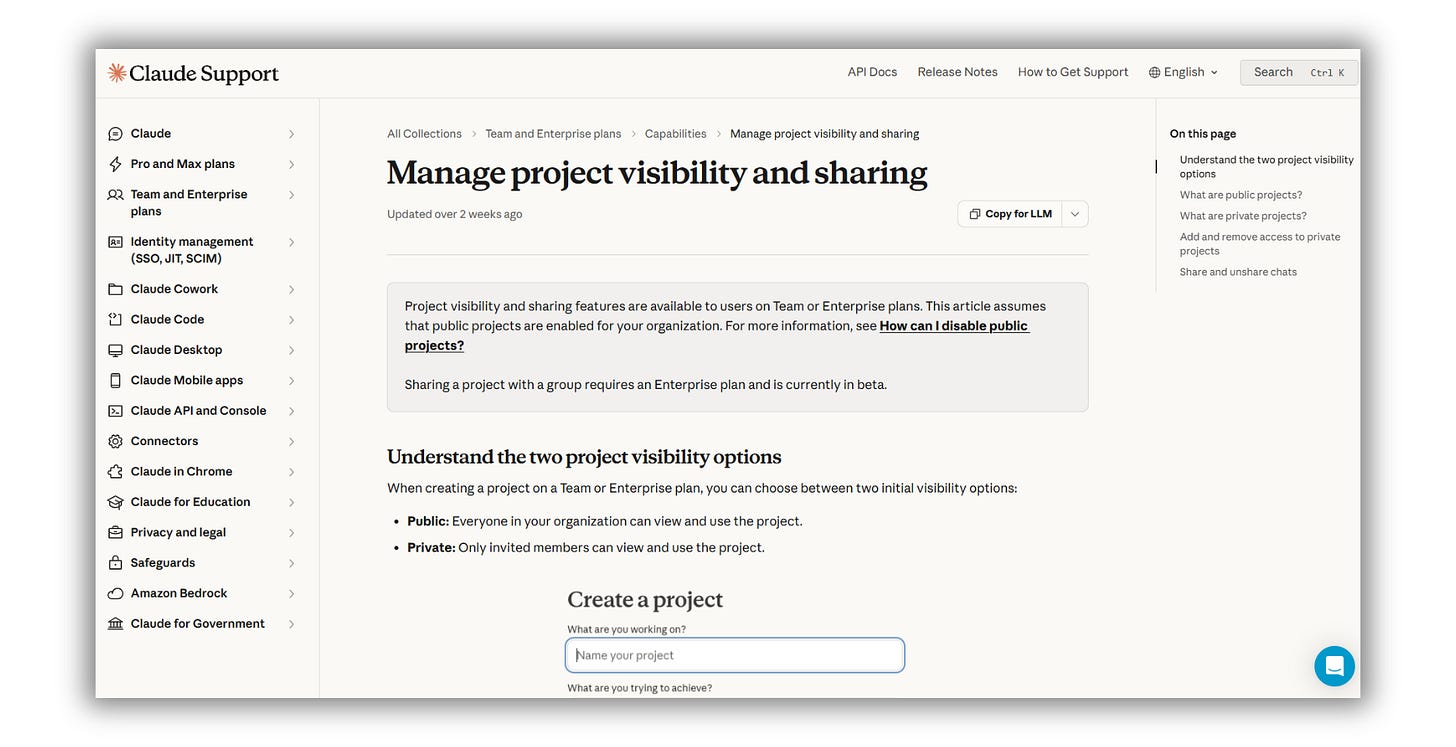Image resolution: width=1456 pixels, height=747 pixels.
Task: Expand the Claude Cowork chevron
Action: point(292,289)
